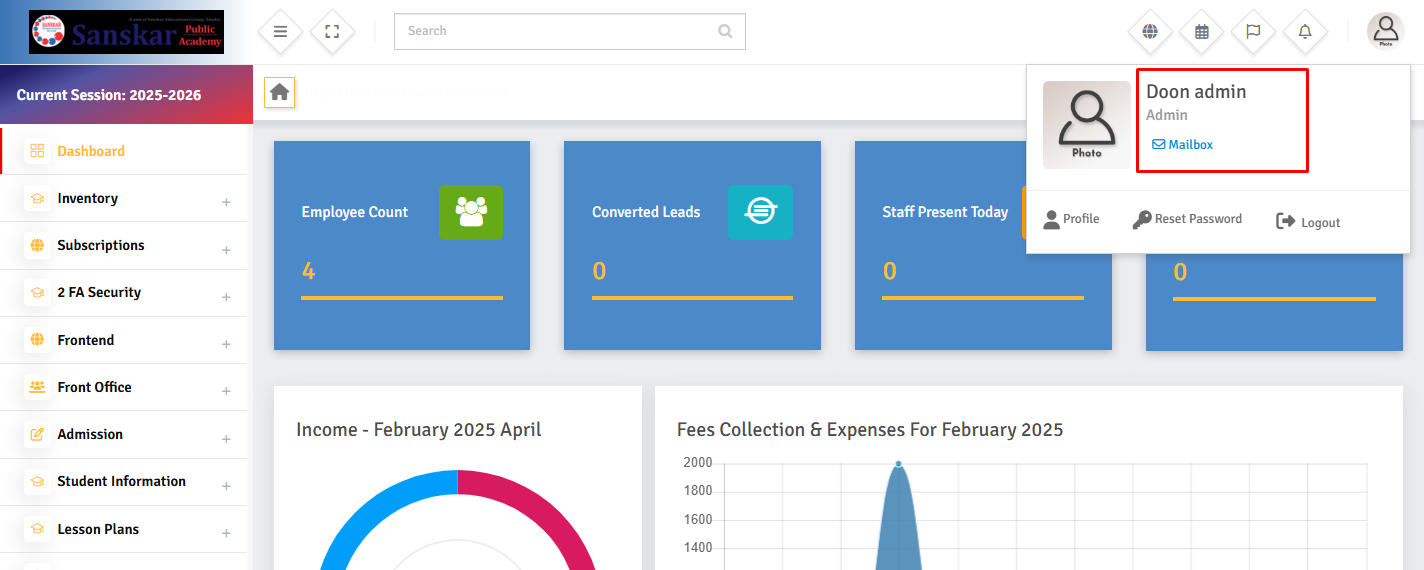The width and height of the screenshot is (1424, 570).
Task: Click the fullscreen expand icon
Action: 332,32
